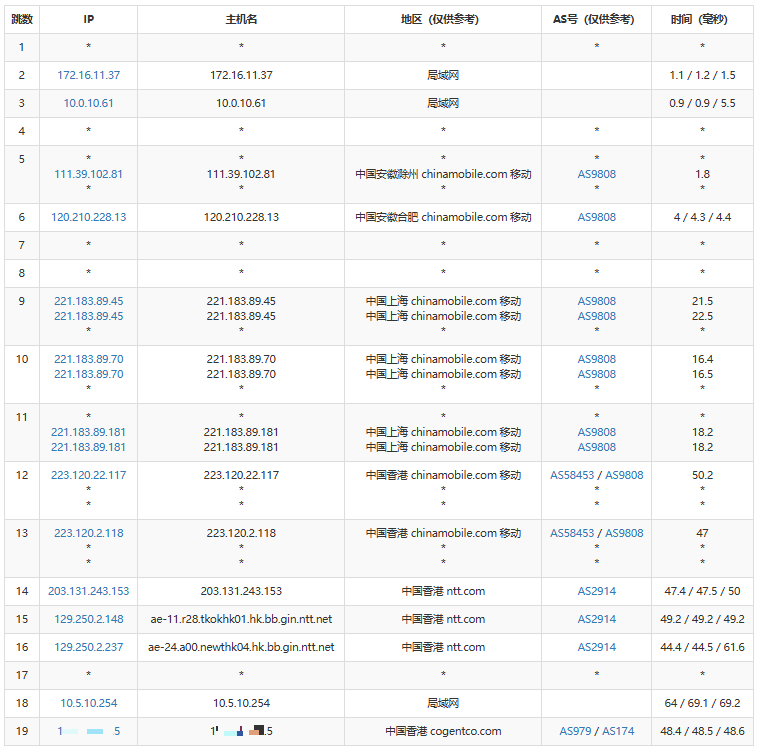Screen dimensions: 758x751
Task: Open the 223.120.2.118 IP link in hop 13
Action: pos(89,533)
